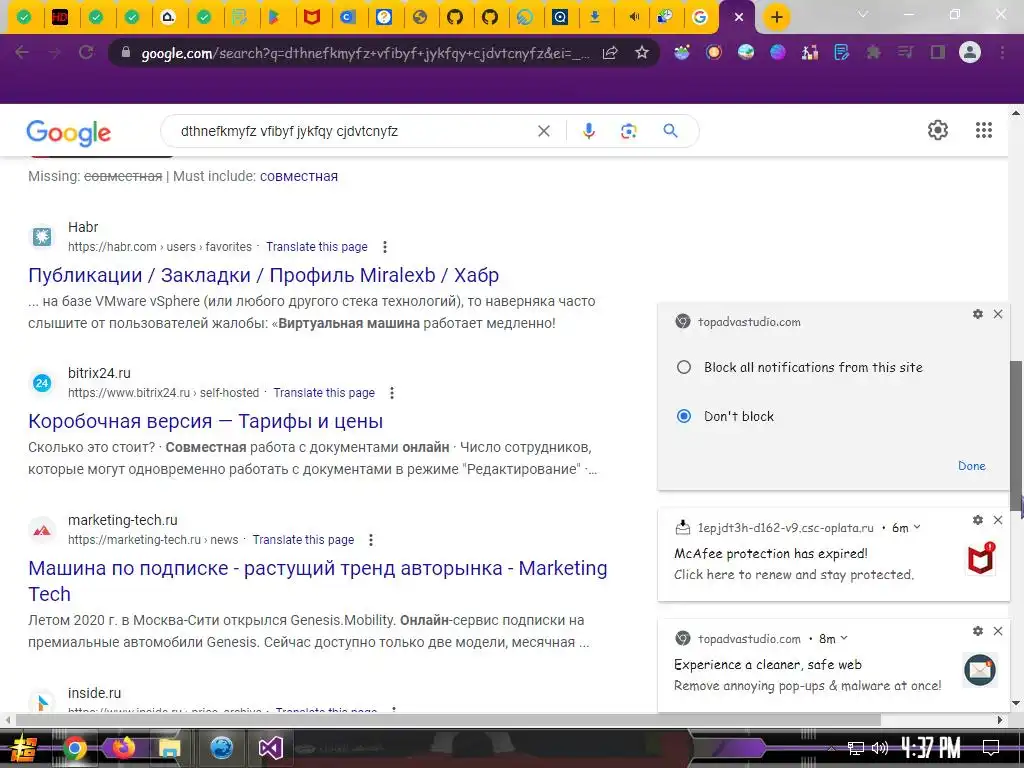Screen dimensions: 1024x768
Task: Open the Extensions puzzle-piece menu
Action: (873, 52)
